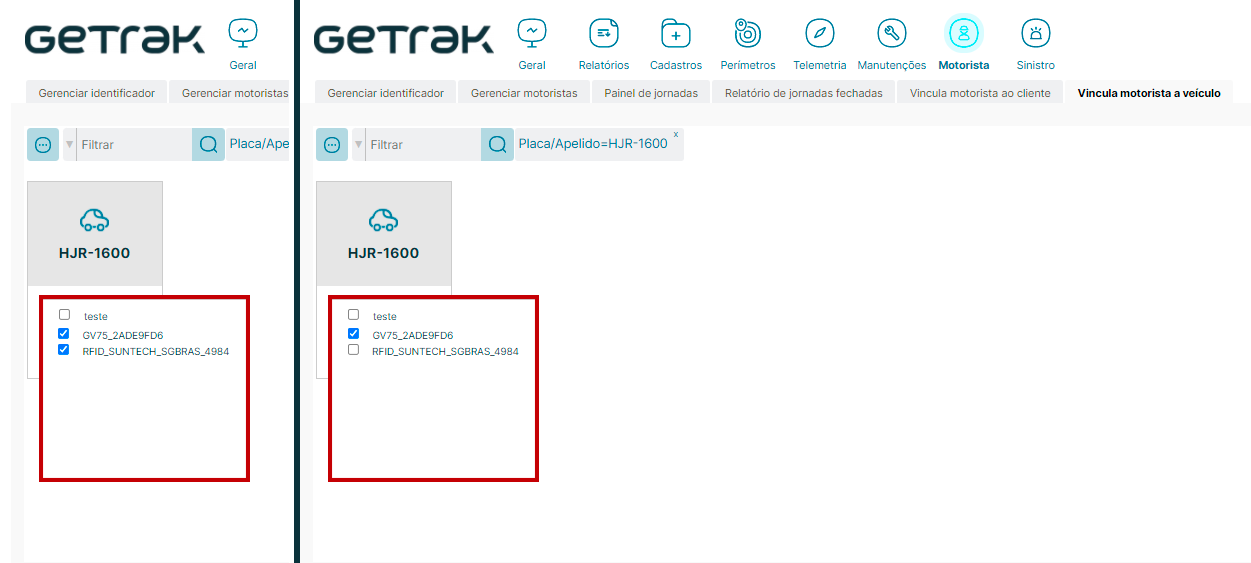Tick the teste checkbox in the right pane
Image resolution: width=1251 pixels, height=563 pixels.
[354, 315]
